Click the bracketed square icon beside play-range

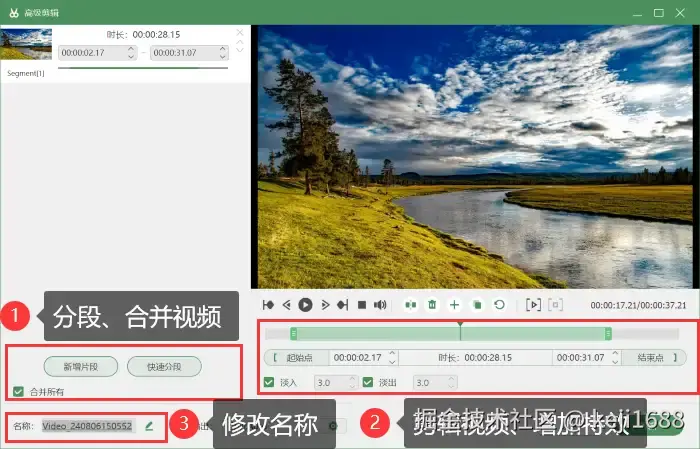[x=555, y=305]
